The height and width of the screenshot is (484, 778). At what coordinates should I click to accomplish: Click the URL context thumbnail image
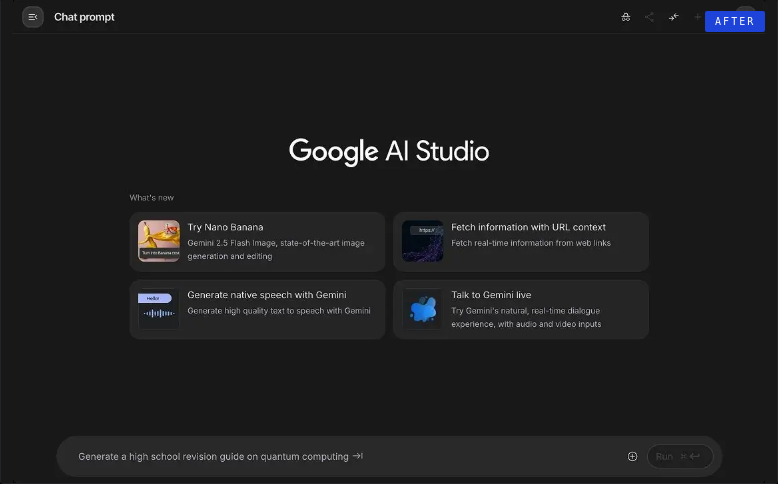(423, 241)
